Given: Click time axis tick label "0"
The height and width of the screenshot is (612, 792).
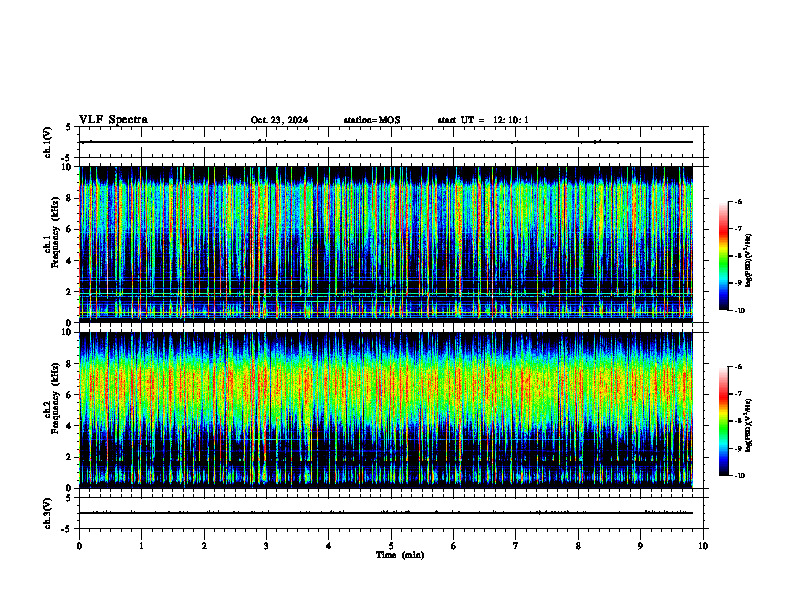Looking at the screenshot, I should tap(79, 546).
